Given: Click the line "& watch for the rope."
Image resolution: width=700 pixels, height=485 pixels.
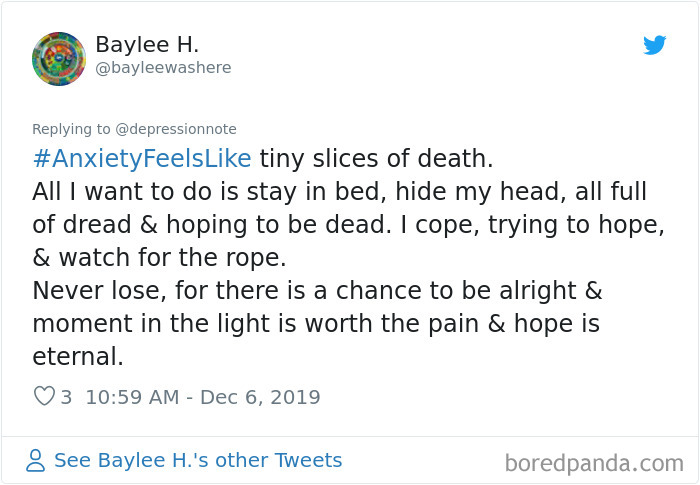Looking at the screenshot, I should [159, 257].
